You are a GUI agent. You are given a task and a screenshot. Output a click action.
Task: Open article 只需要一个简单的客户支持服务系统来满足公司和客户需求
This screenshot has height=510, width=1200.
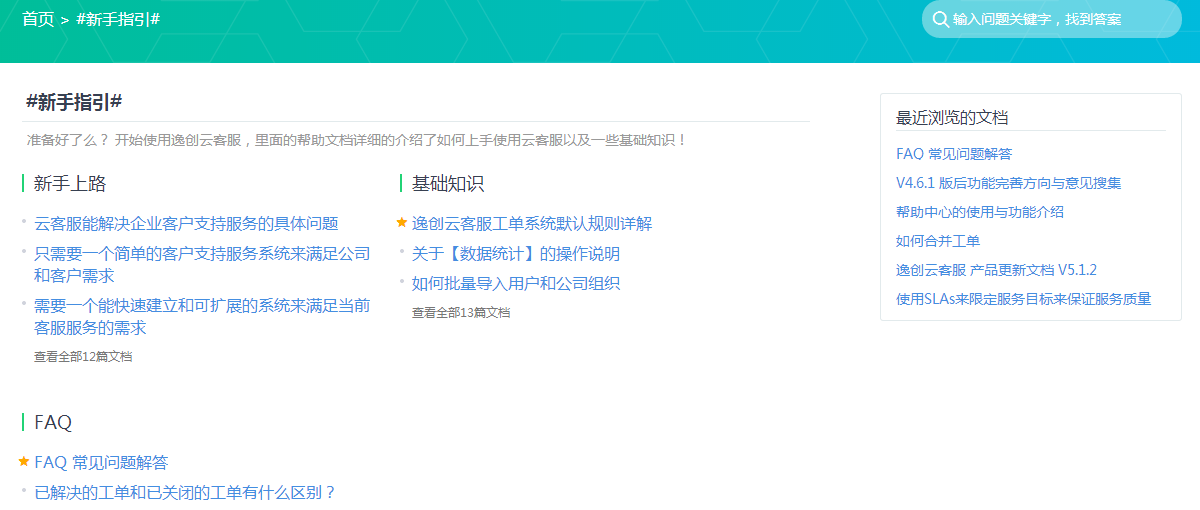pos(202,265)
